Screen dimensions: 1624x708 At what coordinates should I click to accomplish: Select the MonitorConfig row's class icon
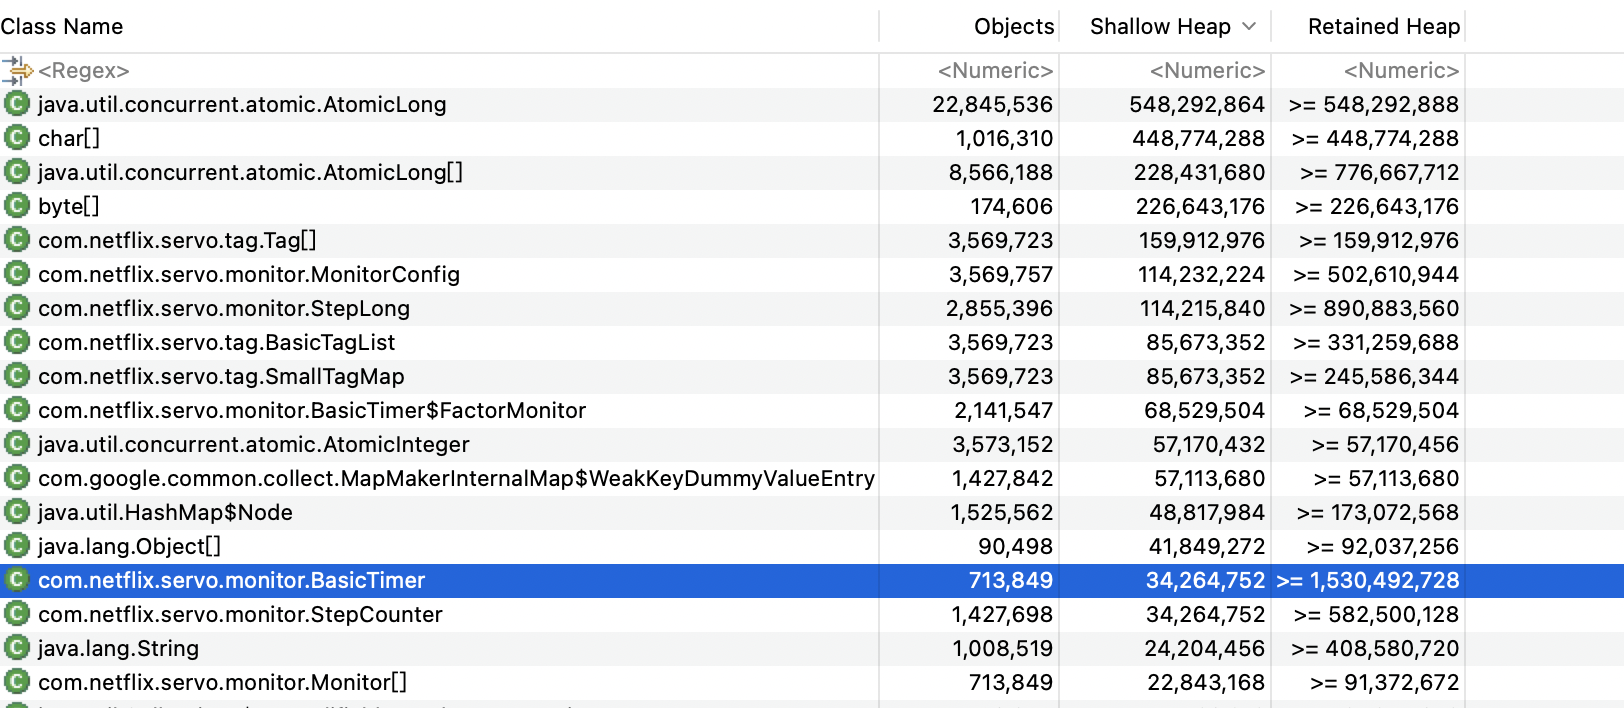[x=17, y=274]
